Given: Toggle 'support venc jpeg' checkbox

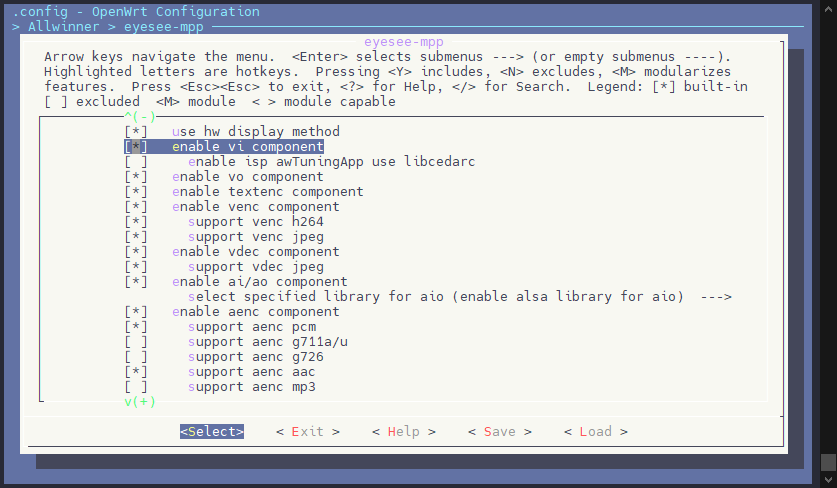Looking at the screenshot, I should (136, 237).
